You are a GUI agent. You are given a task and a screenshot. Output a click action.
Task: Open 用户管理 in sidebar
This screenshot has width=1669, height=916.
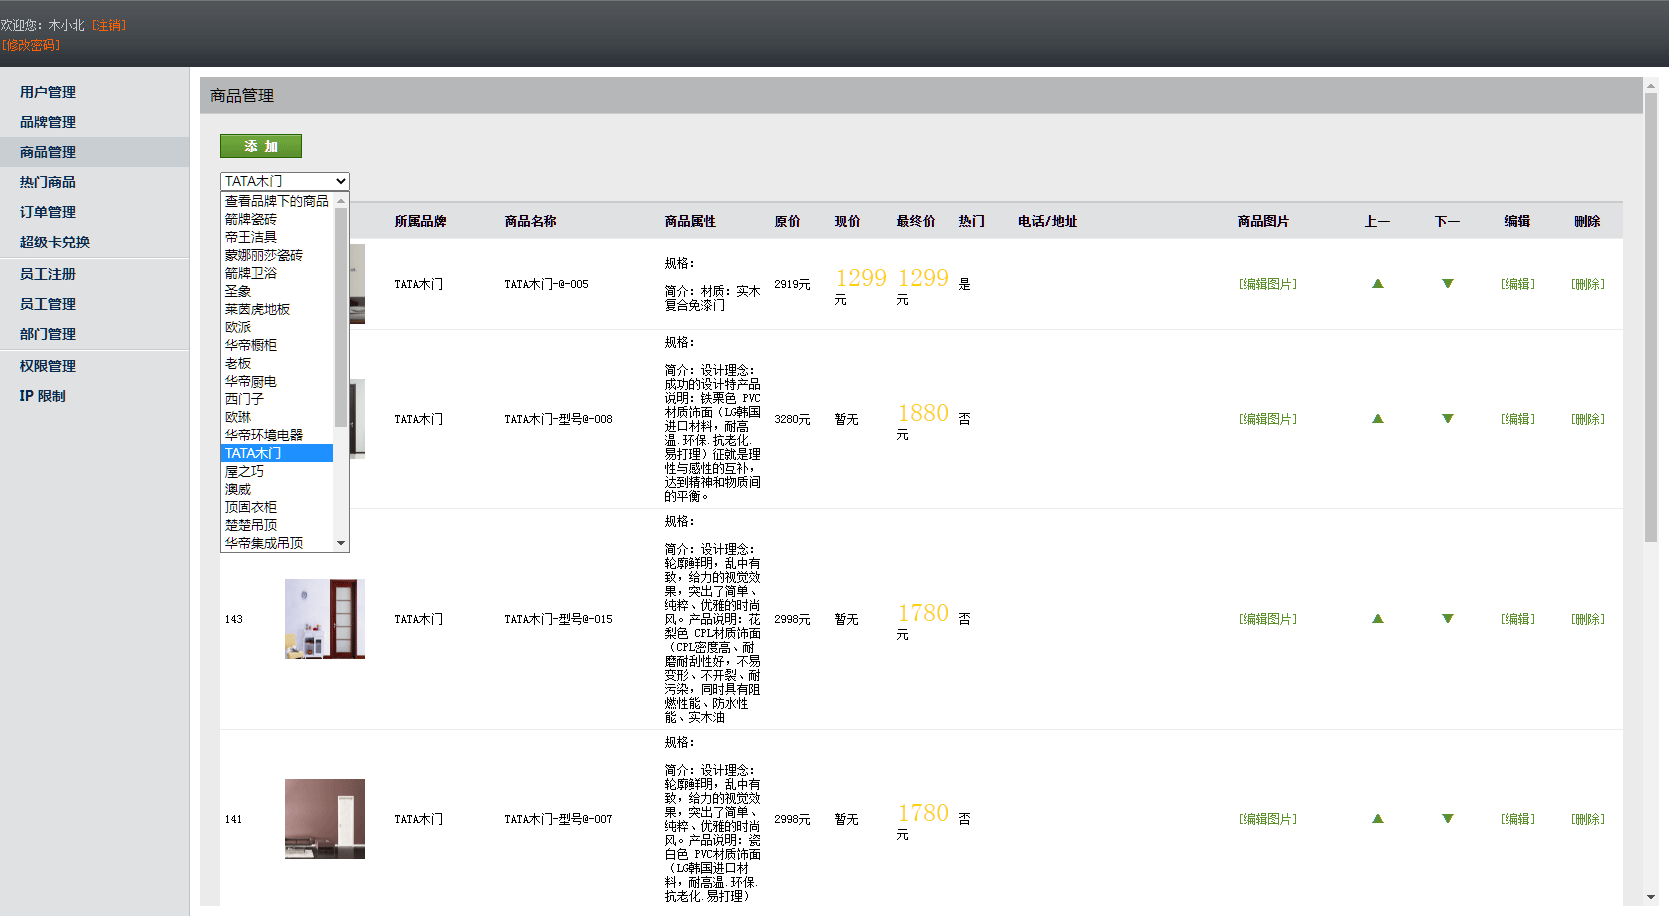[48, 92]
